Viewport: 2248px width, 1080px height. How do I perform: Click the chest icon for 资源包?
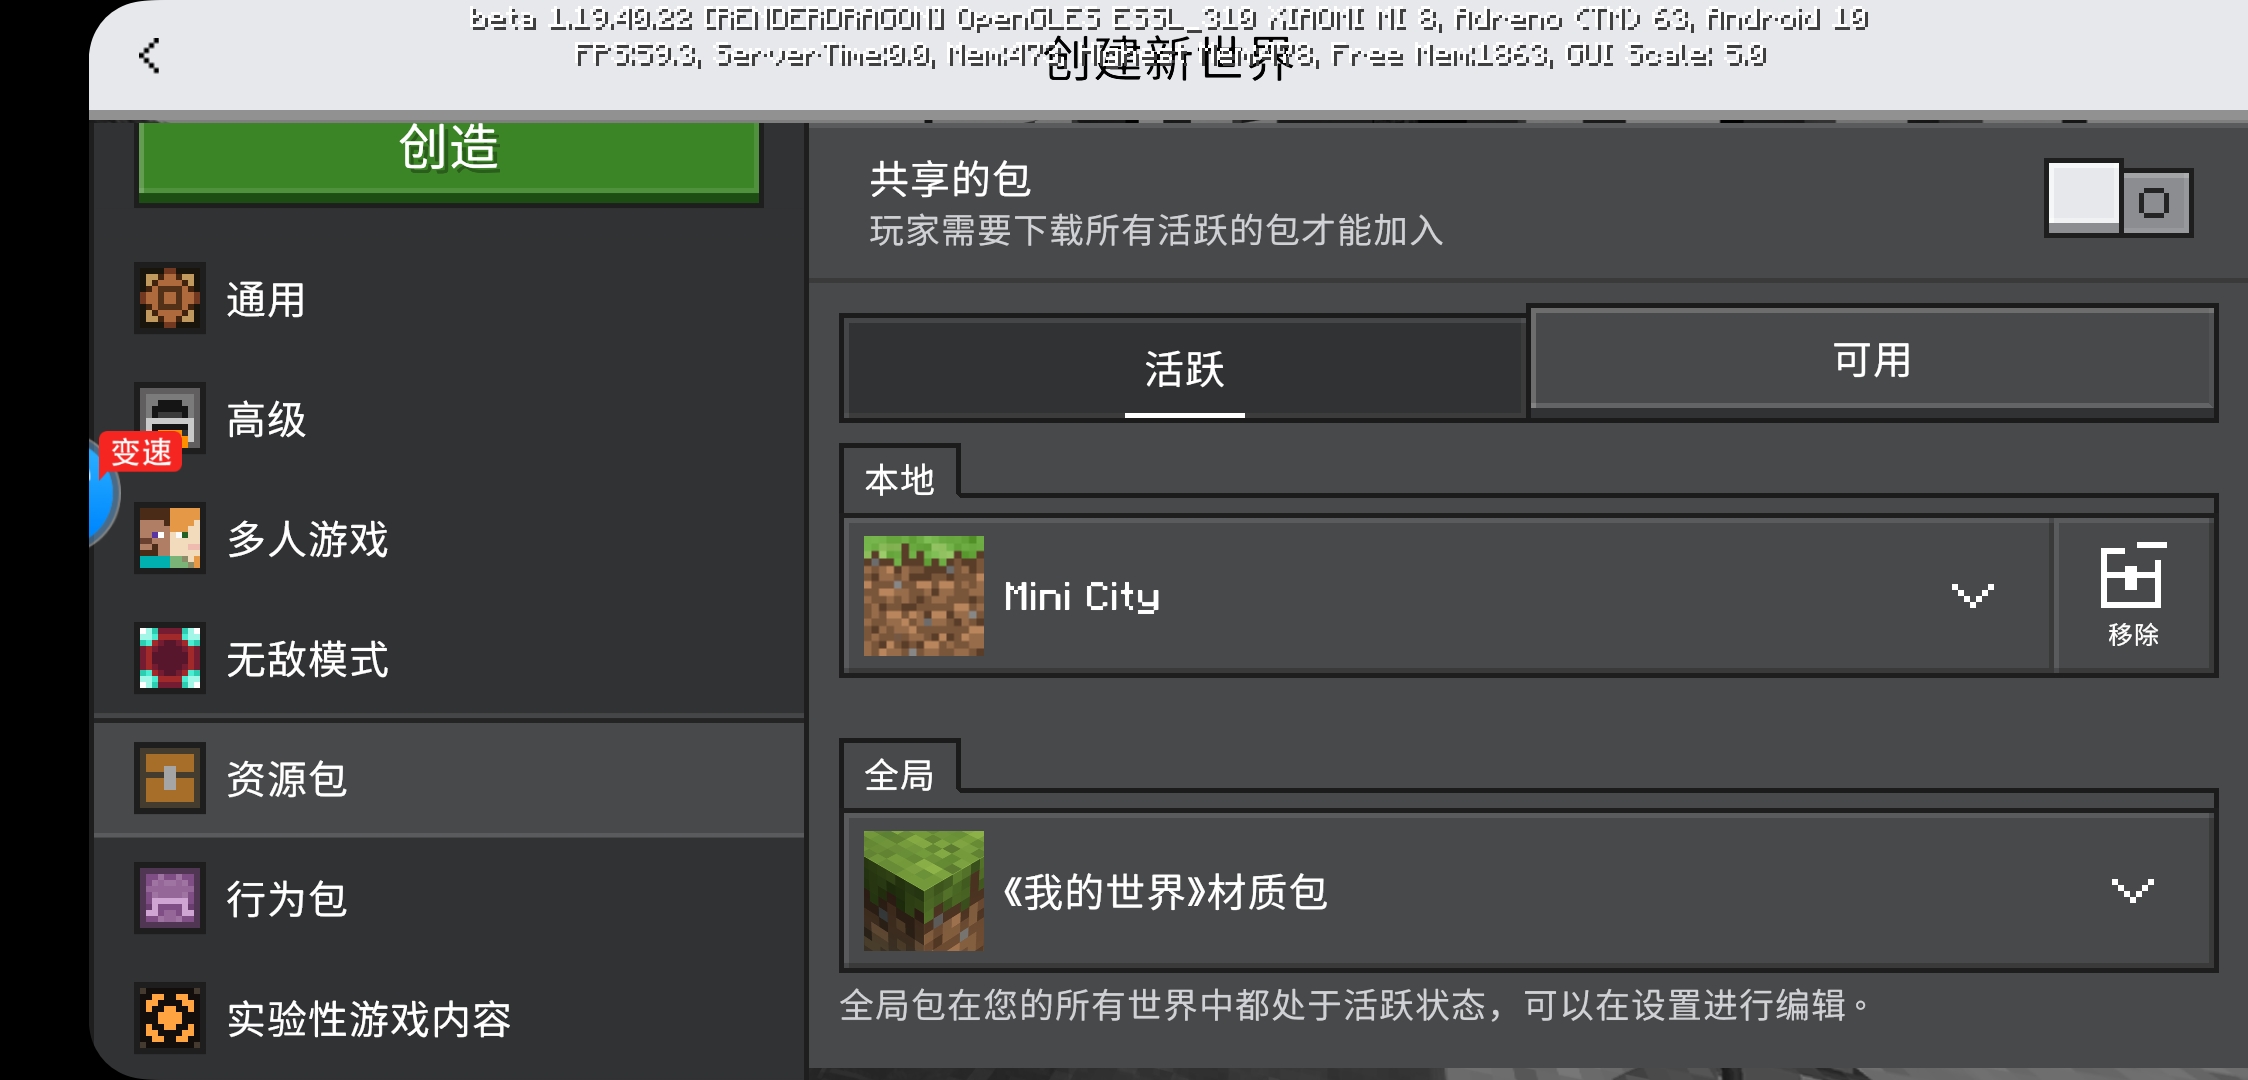[x=170, y=778]
